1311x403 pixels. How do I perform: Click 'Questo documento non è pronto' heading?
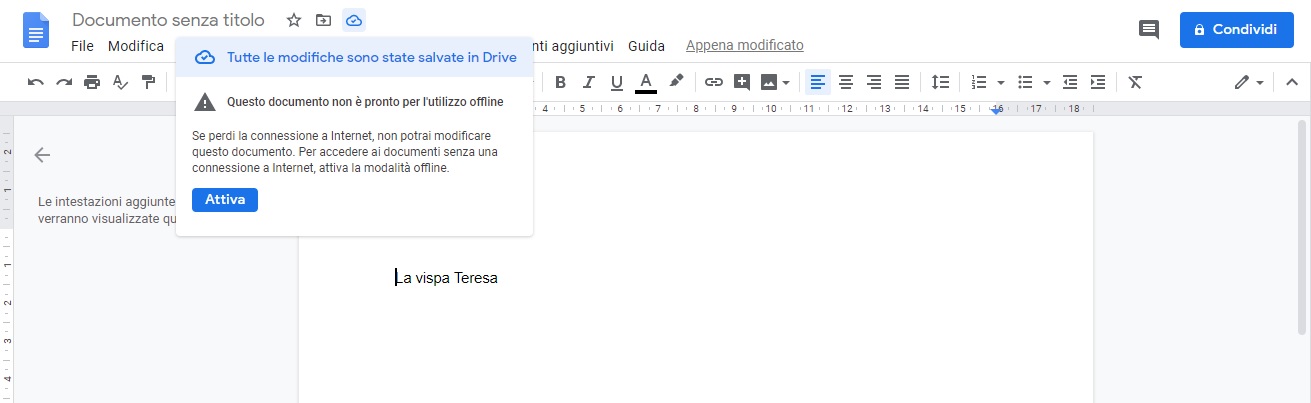click(x=365, y=102)
